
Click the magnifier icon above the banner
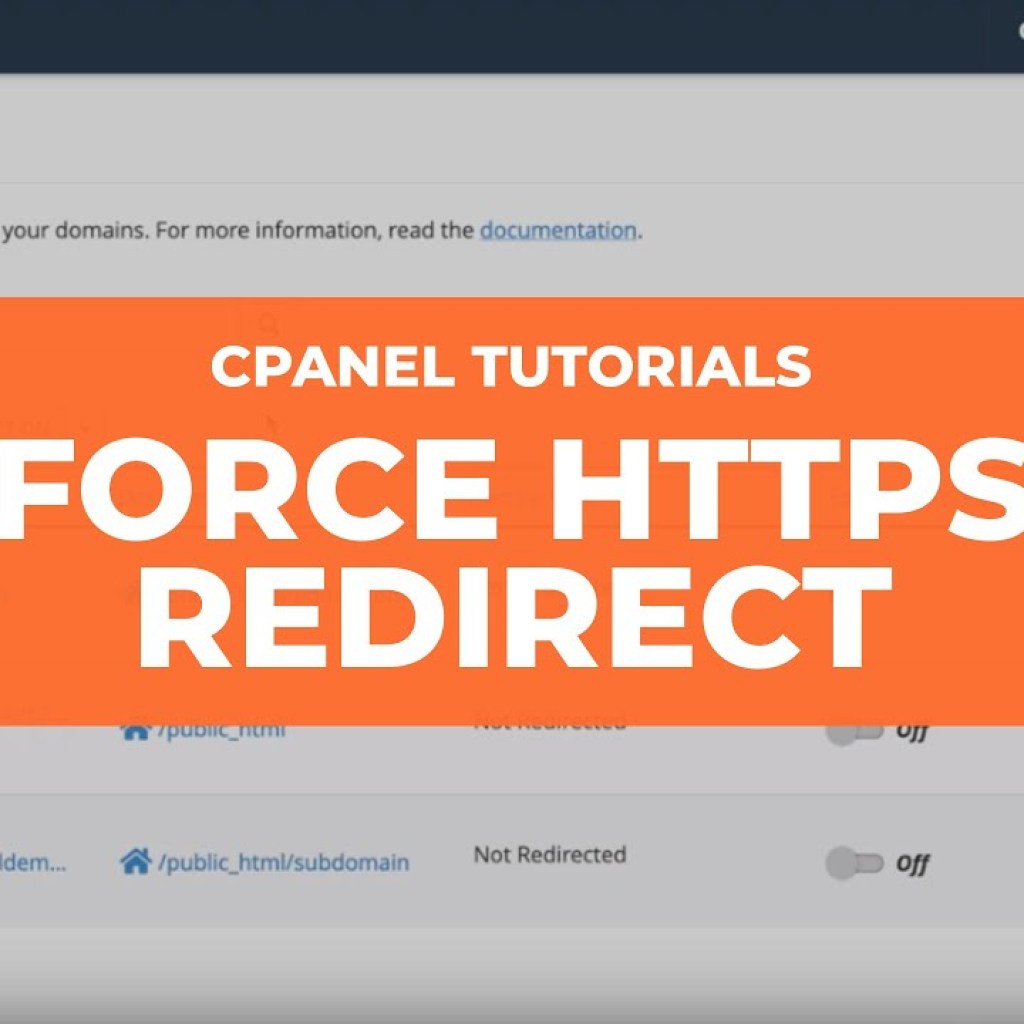tap(265, 320)
